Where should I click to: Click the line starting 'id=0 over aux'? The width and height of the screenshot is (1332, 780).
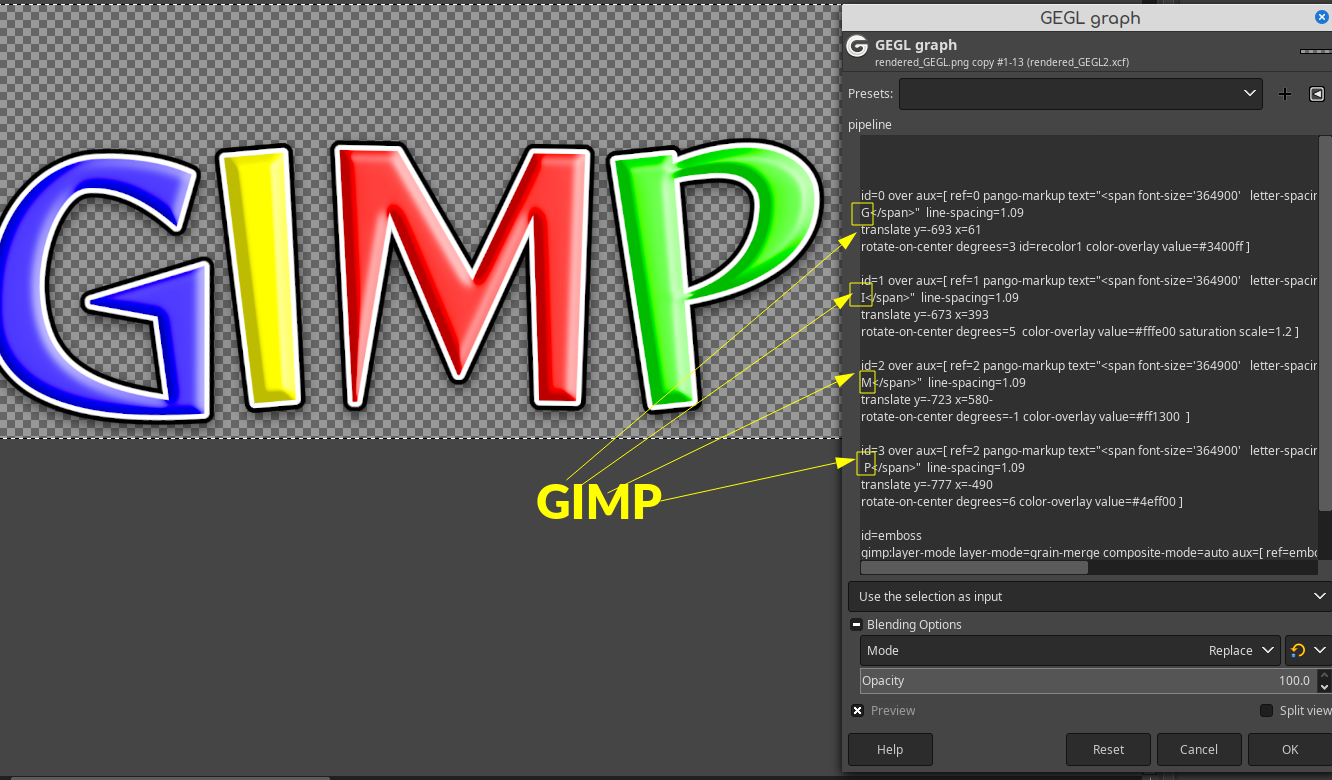click(1089, 196)
